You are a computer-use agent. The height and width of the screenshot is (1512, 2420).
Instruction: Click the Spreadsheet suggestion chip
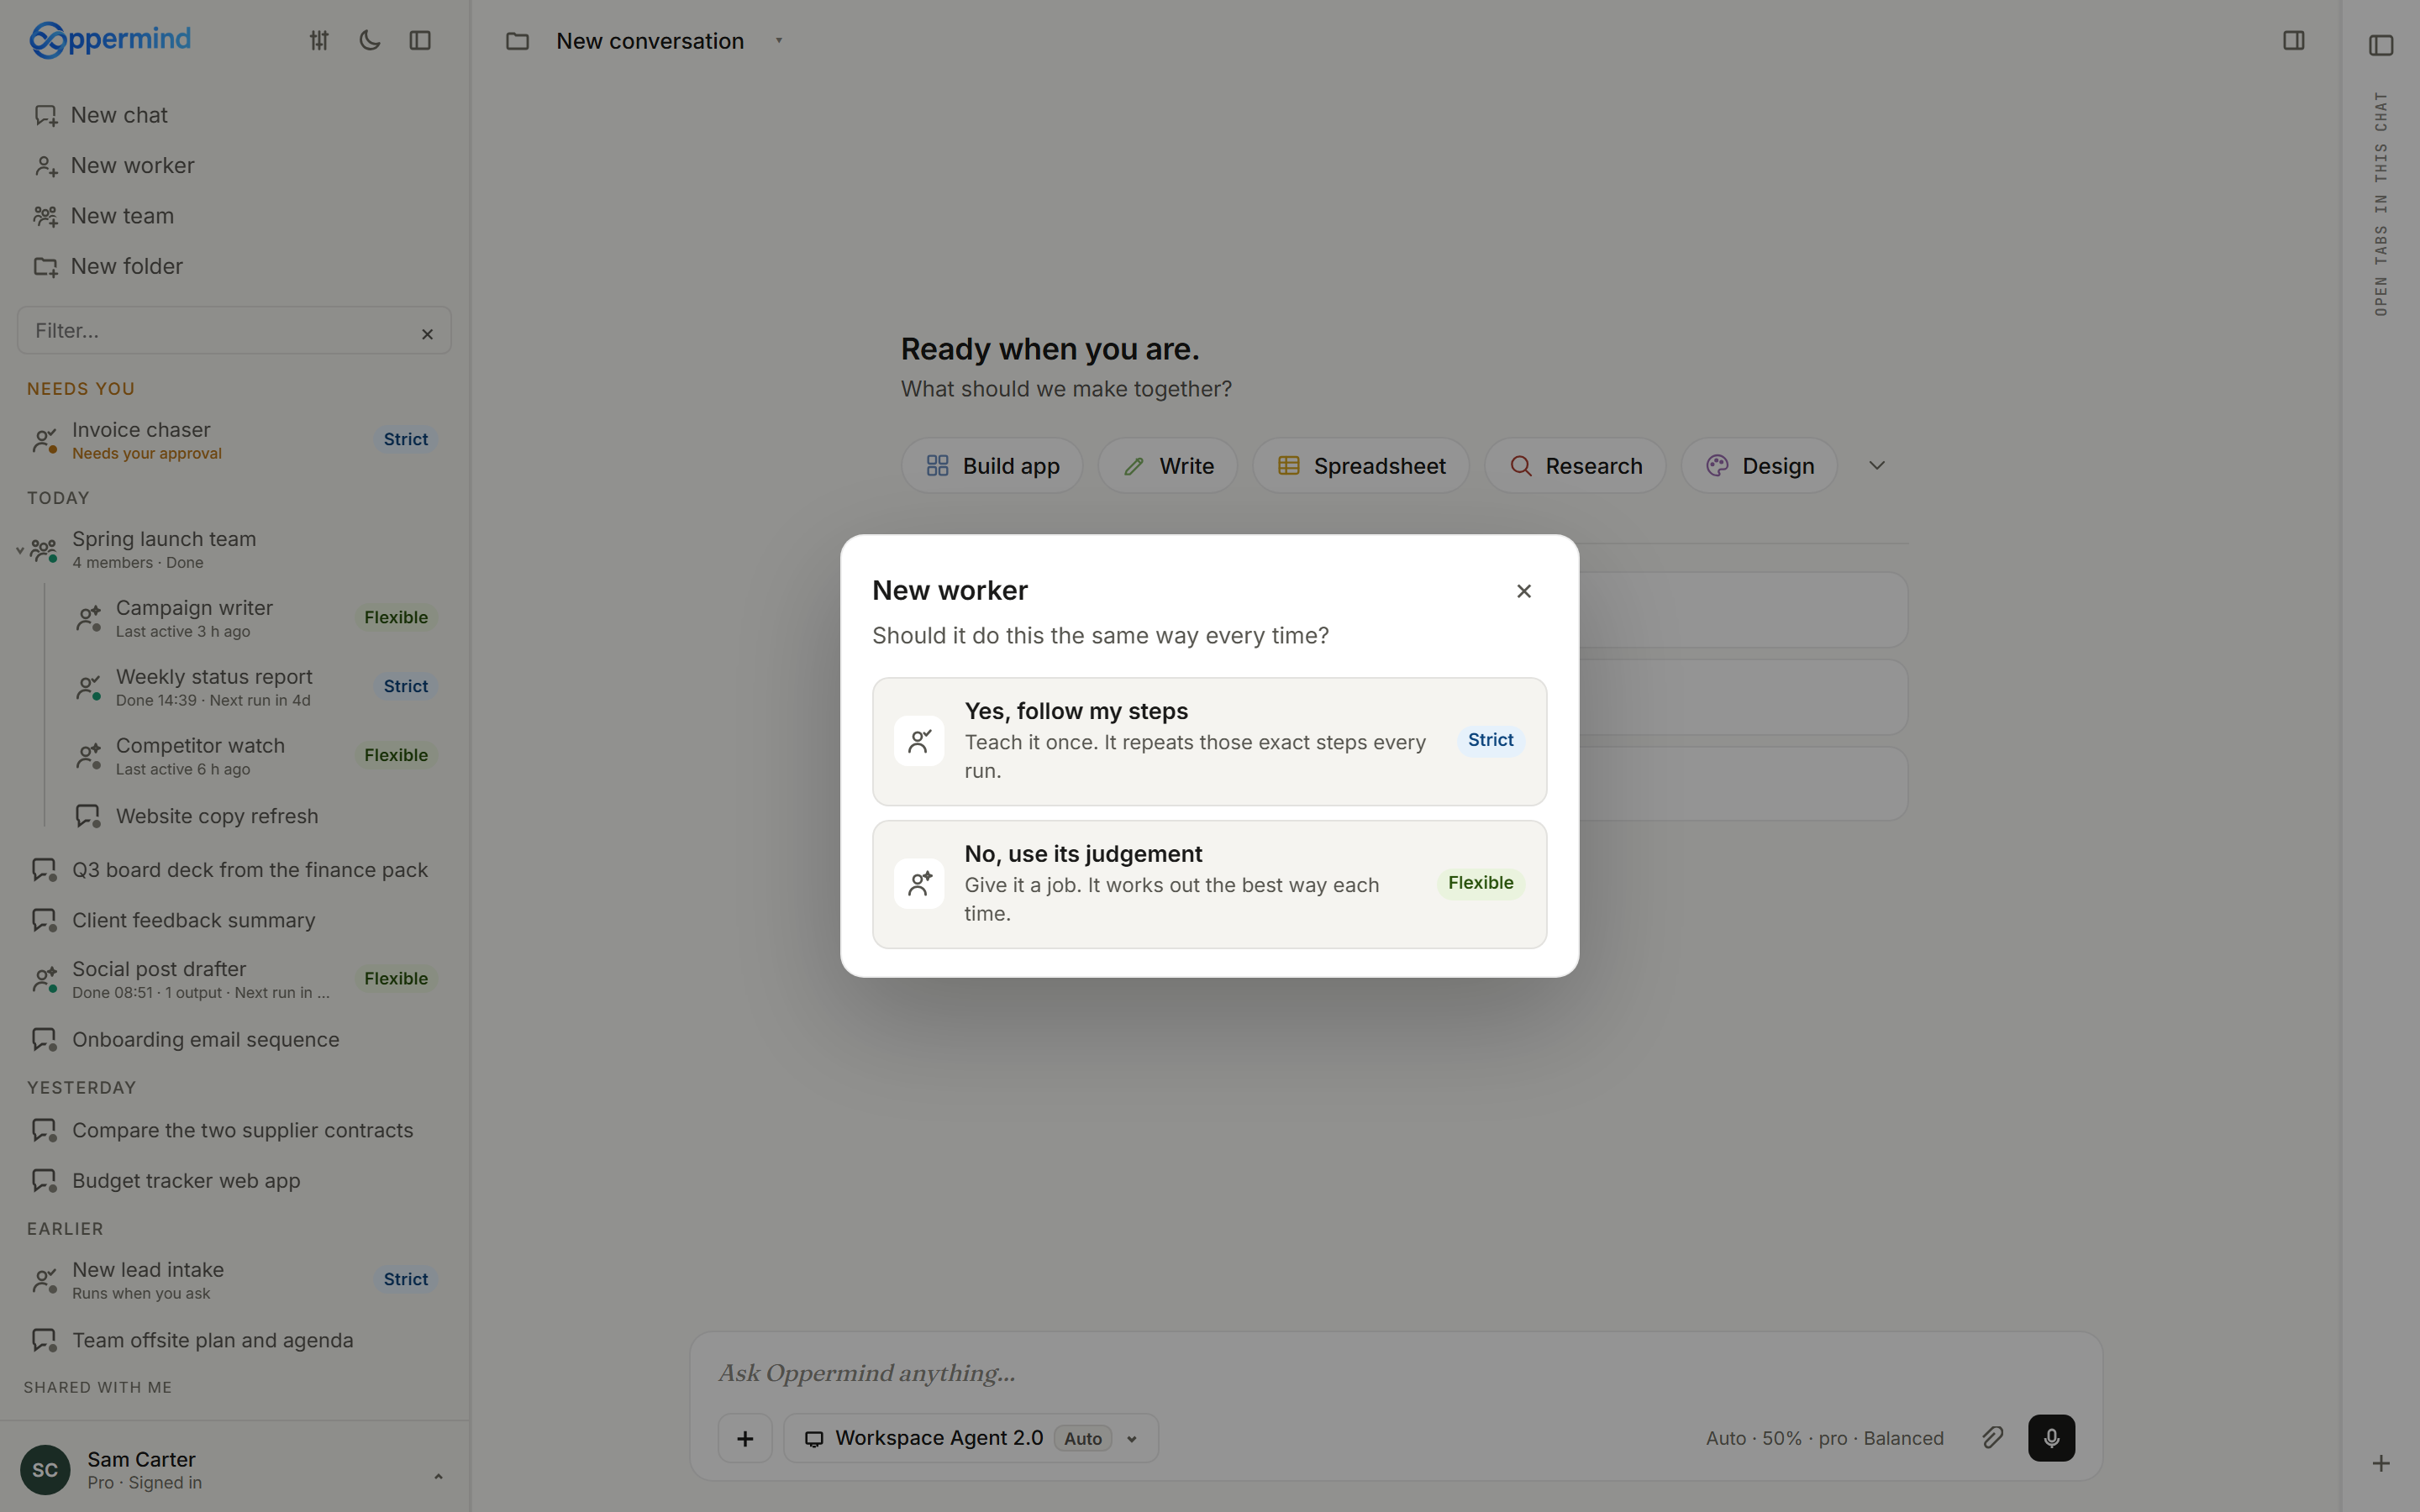click(x=1361, y=466)
